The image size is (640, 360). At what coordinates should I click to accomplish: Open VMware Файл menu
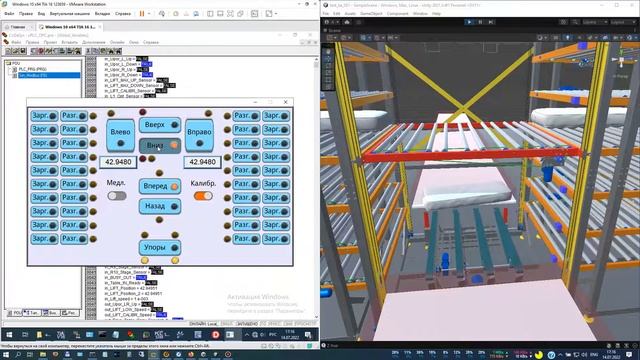point(9,13)
